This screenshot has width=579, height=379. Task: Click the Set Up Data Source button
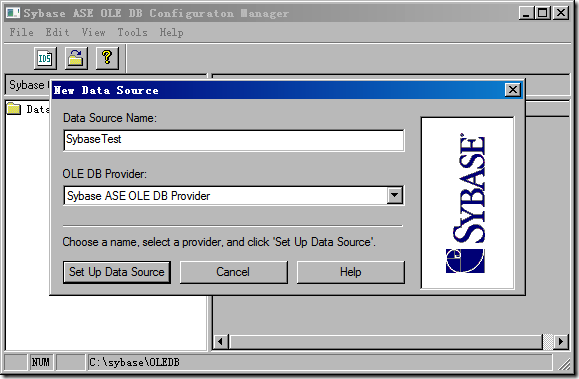click(117, 272)
